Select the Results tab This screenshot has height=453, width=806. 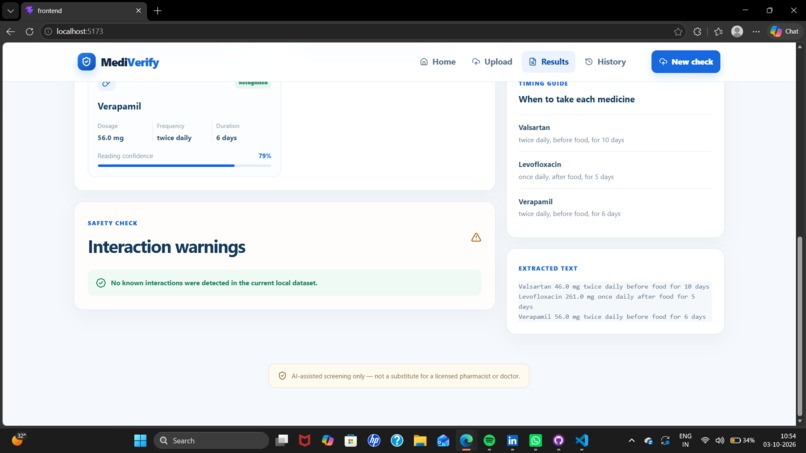point(548,62)
